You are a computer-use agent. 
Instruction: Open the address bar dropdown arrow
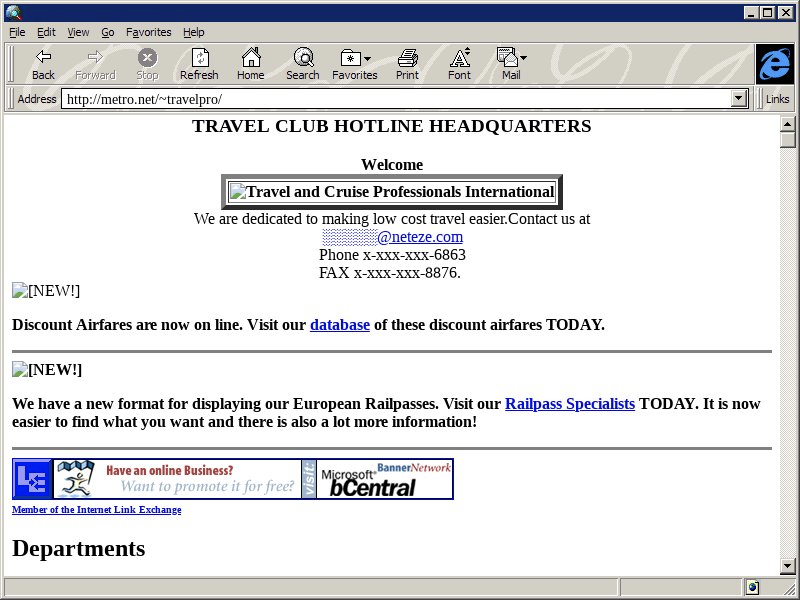click(x=740, y=99)
